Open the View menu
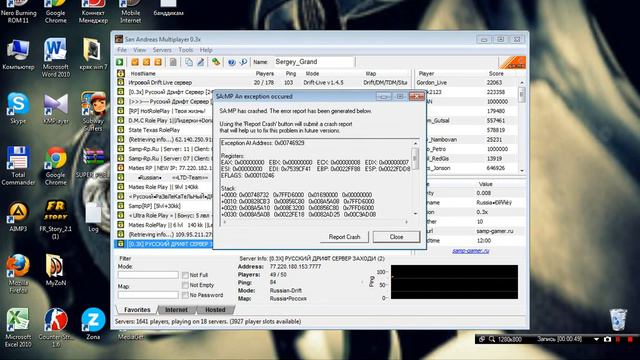 tap(140, 50)
